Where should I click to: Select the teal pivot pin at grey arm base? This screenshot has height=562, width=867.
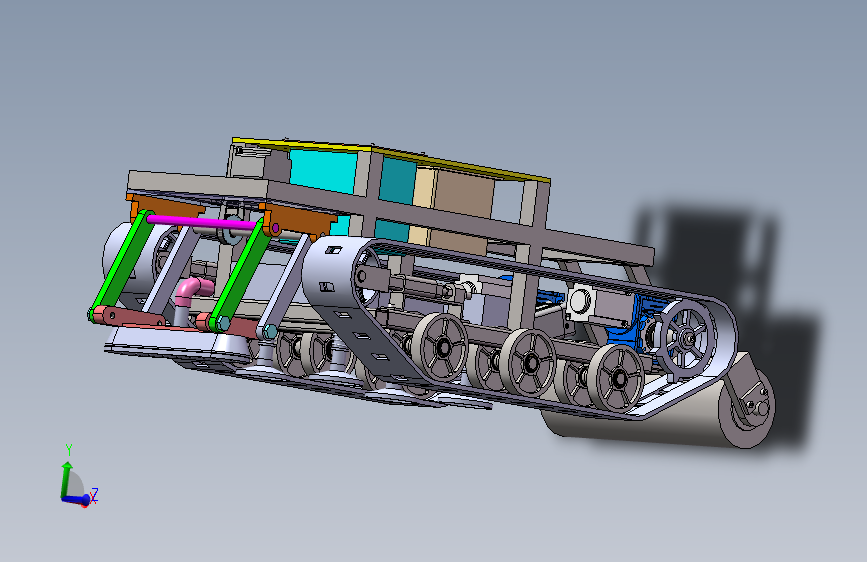[x=270, y=331]
